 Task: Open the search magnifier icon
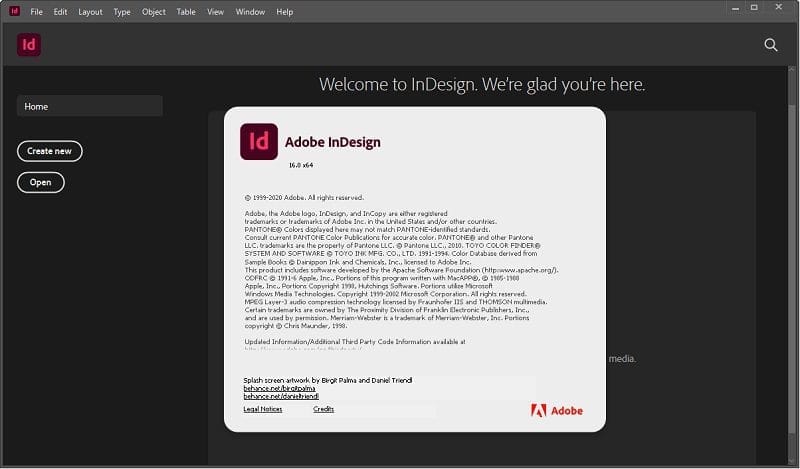coord(770,45)
